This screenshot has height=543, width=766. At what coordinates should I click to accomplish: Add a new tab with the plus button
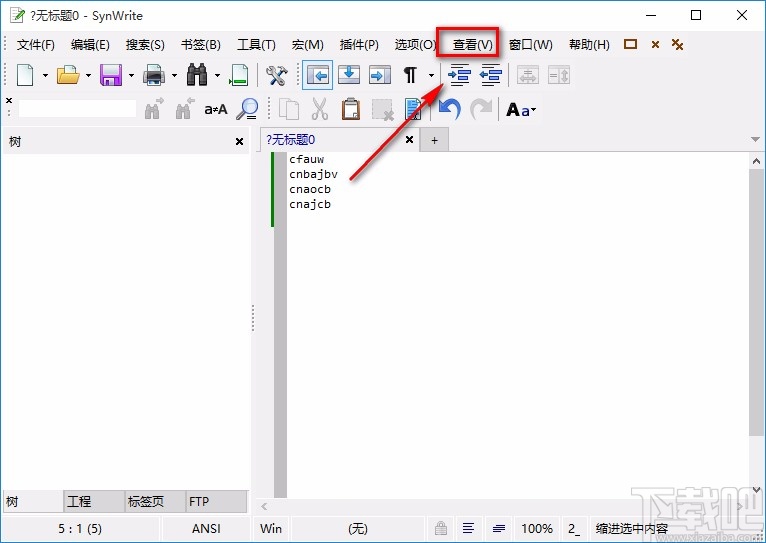pos(434,141)
